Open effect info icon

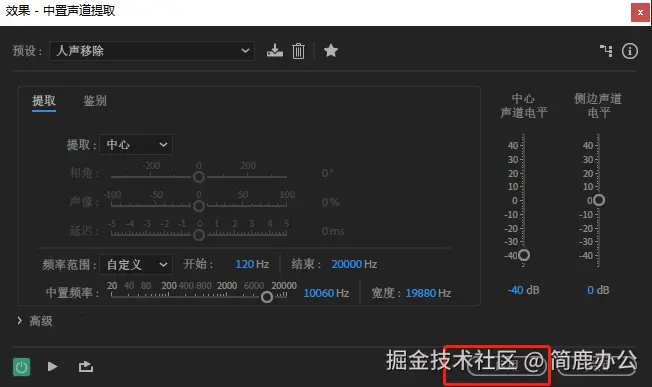[630, 51]
